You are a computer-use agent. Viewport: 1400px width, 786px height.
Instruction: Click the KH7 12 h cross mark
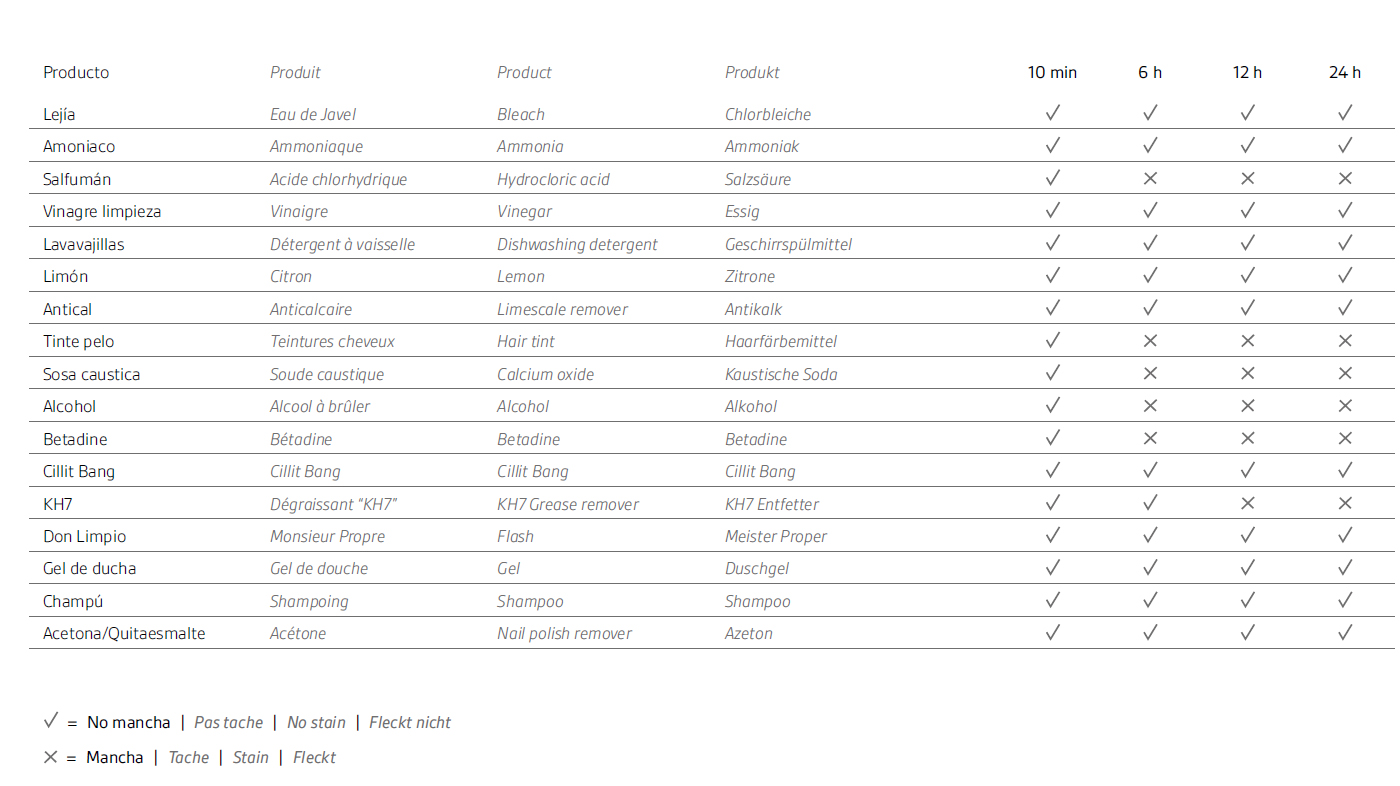point(1247,503)
